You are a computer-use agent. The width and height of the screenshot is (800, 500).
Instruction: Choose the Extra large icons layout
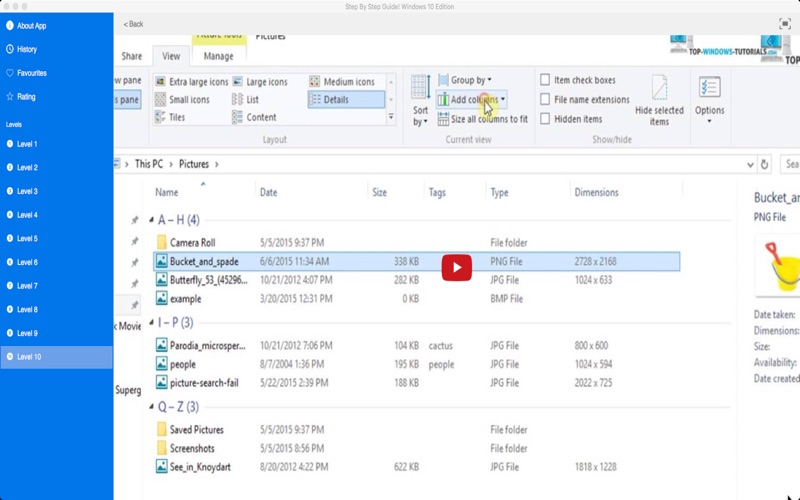191,82
